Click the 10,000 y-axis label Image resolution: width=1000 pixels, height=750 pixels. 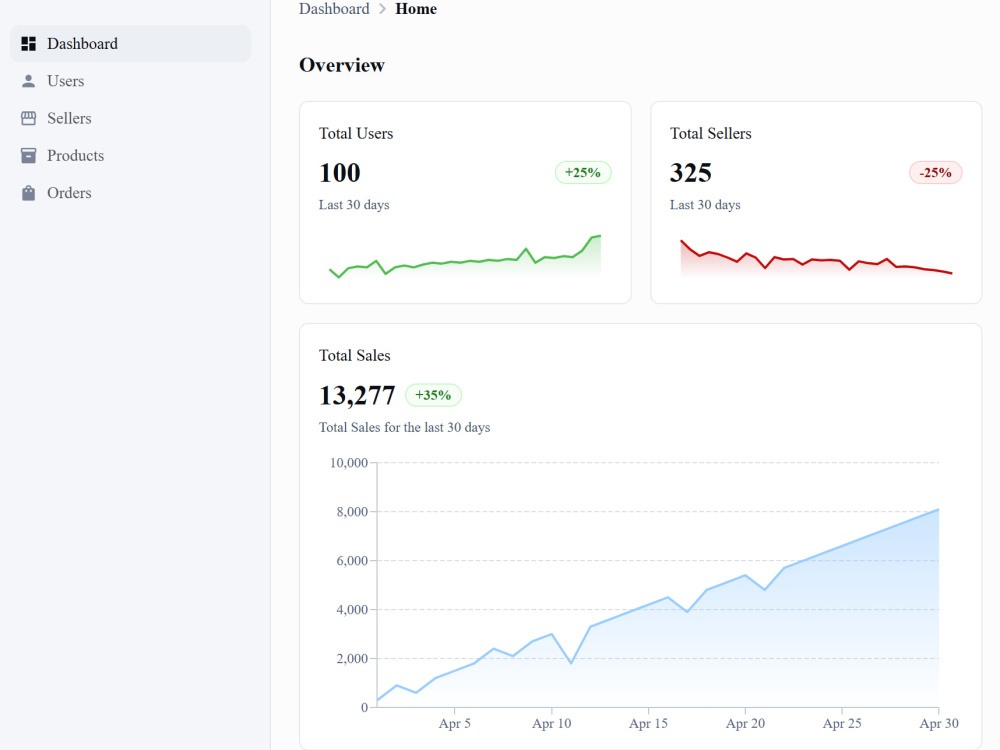pos(349,462)
